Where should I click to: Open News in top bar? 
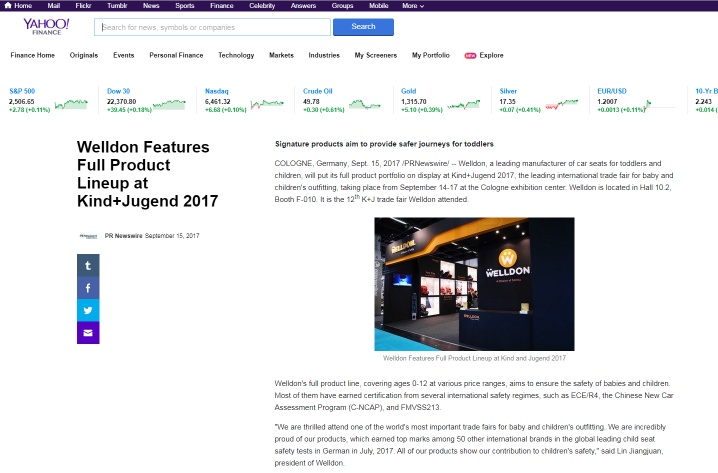(151, 5)
